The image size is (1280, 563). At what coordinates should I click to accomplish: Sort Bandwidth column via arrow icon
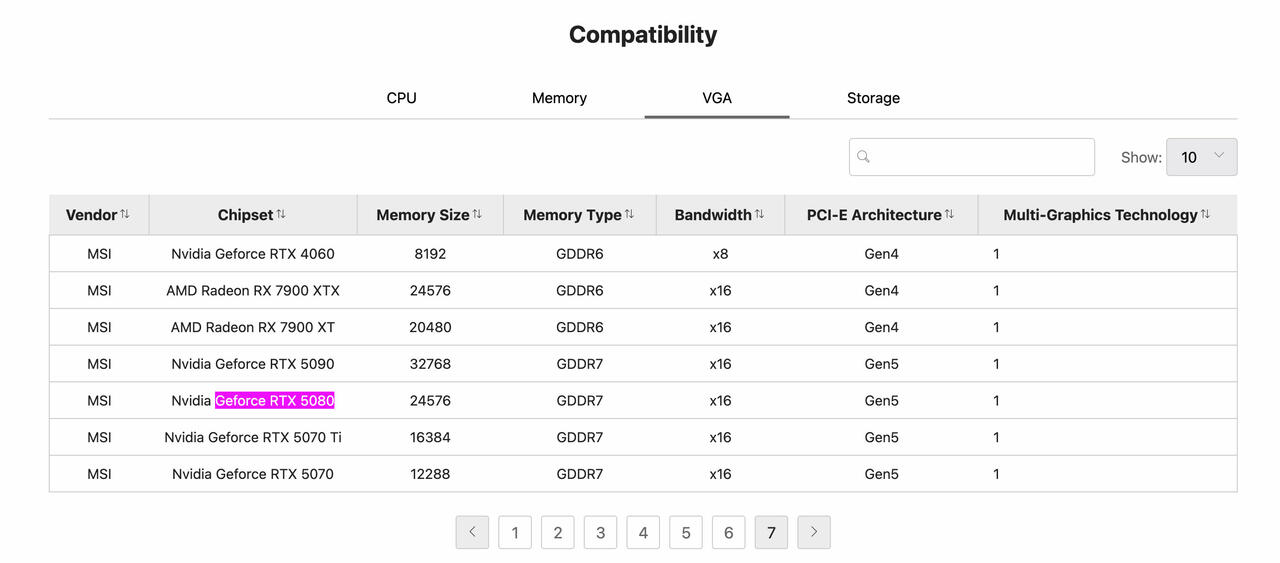coord(759,215)
